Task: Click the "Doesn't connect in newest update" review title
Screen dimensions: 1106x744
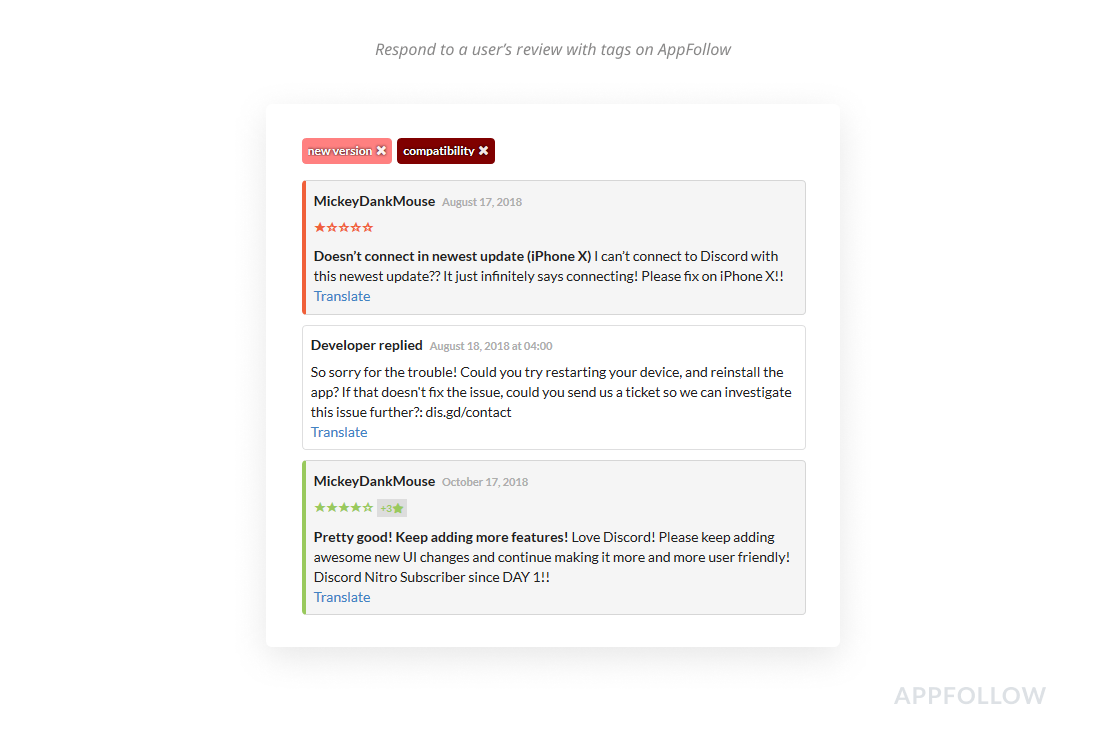Action: [x=452, y=256]
